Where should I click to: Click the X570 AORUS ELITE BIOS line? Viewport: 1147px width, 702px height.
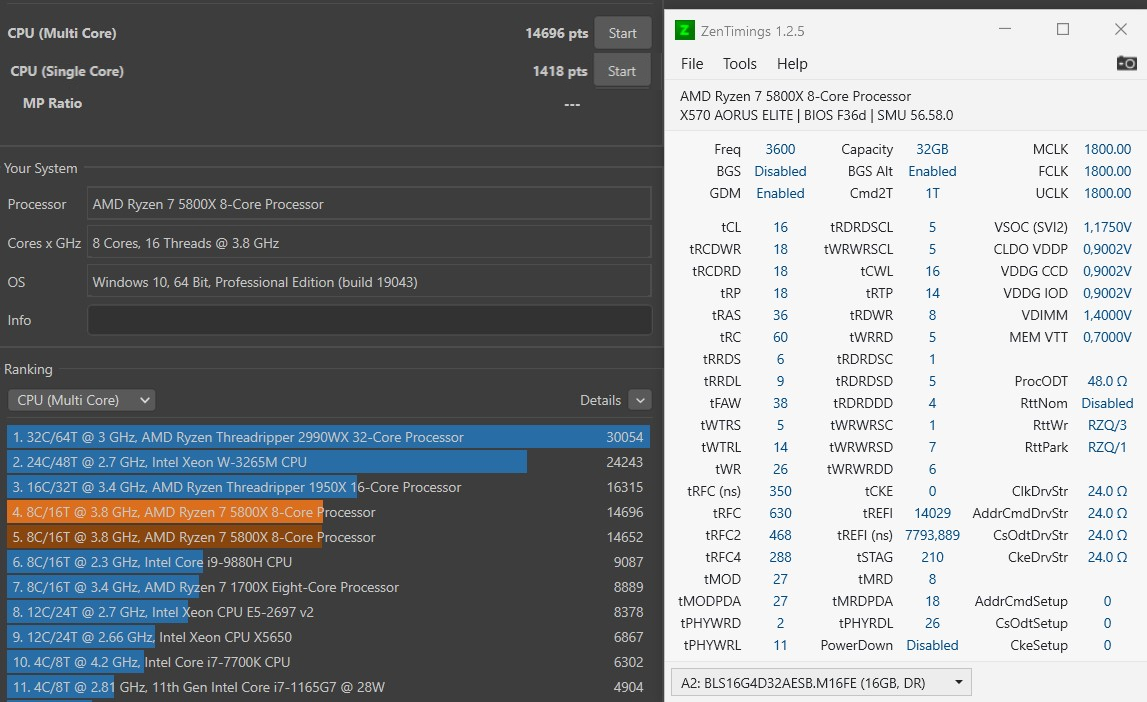tap(816, 115)
